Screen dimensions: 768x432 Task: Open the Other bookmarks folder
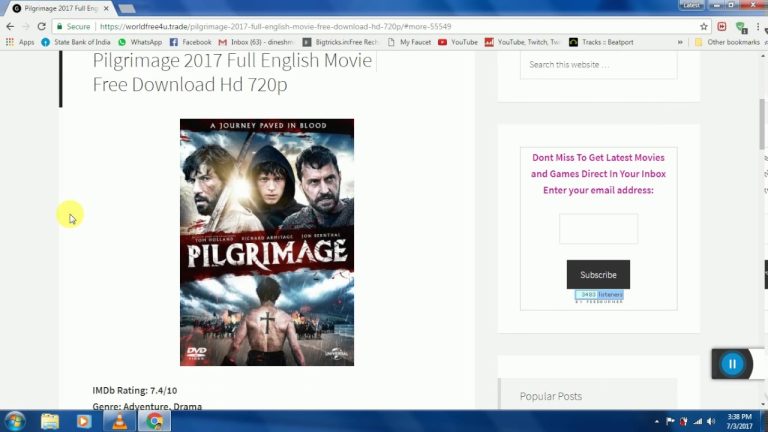click(x=727, y=42)
